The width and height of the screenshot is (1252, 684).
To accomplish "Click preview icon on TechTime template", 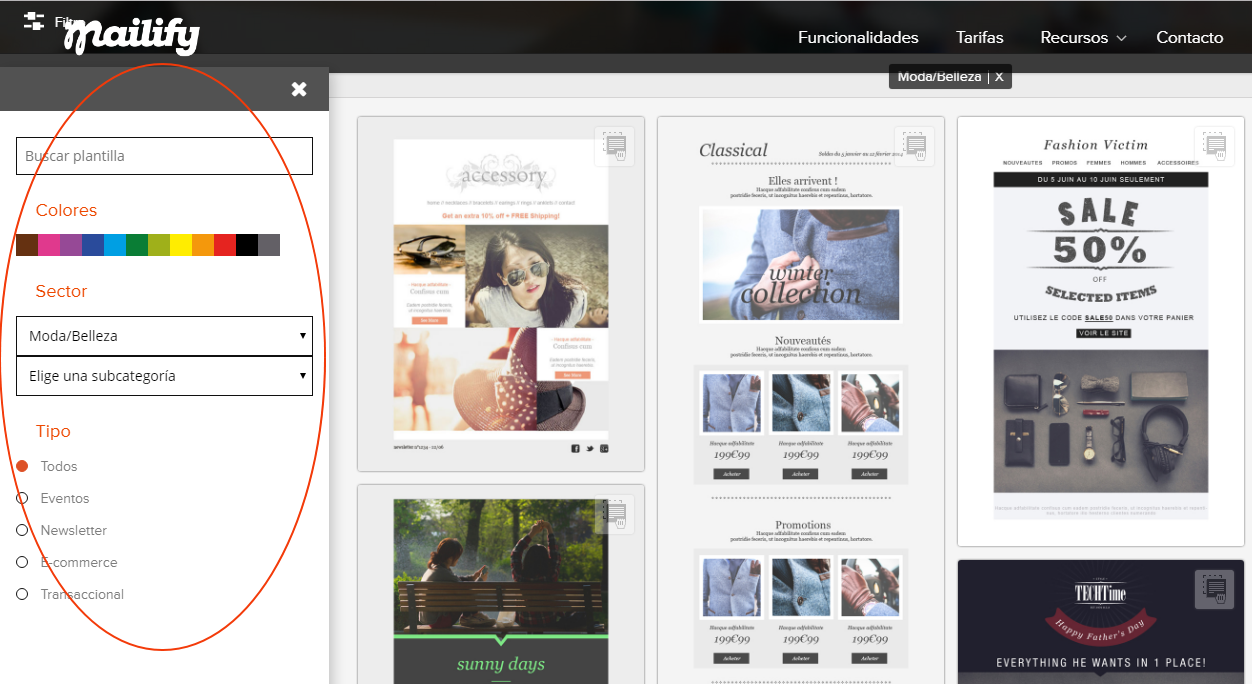I will coord(1214,589).
